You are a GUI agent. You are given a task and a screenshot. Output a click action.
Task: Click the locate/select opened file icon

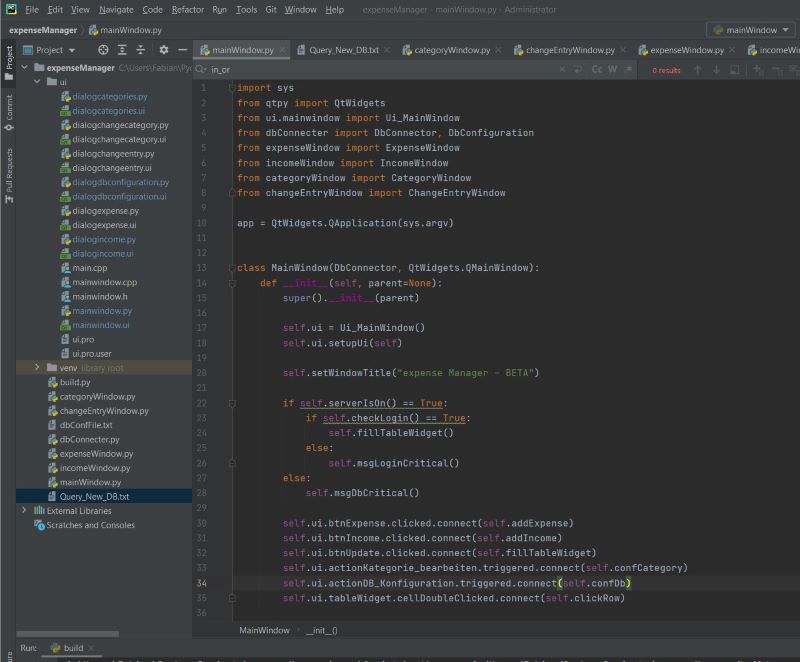103,49
